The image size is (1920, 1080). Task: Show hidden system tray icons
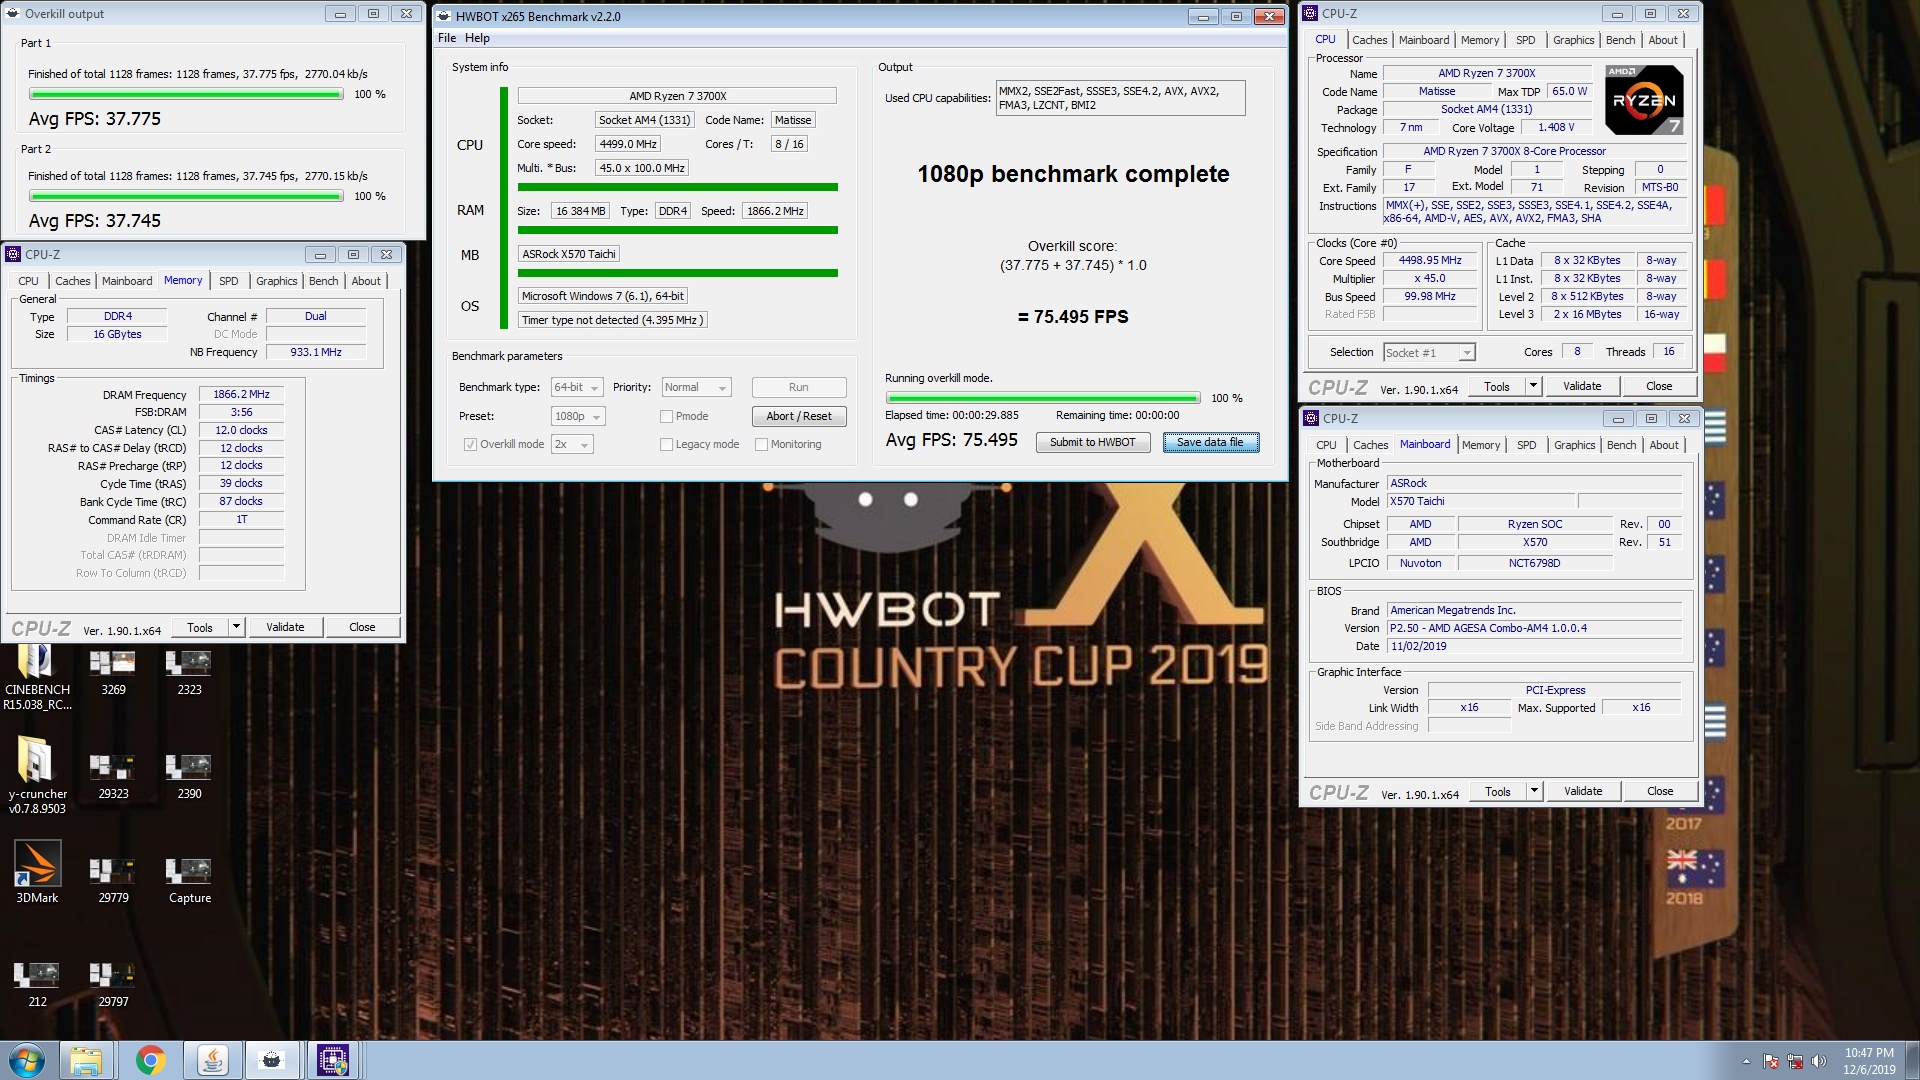pos(1746,1061)
